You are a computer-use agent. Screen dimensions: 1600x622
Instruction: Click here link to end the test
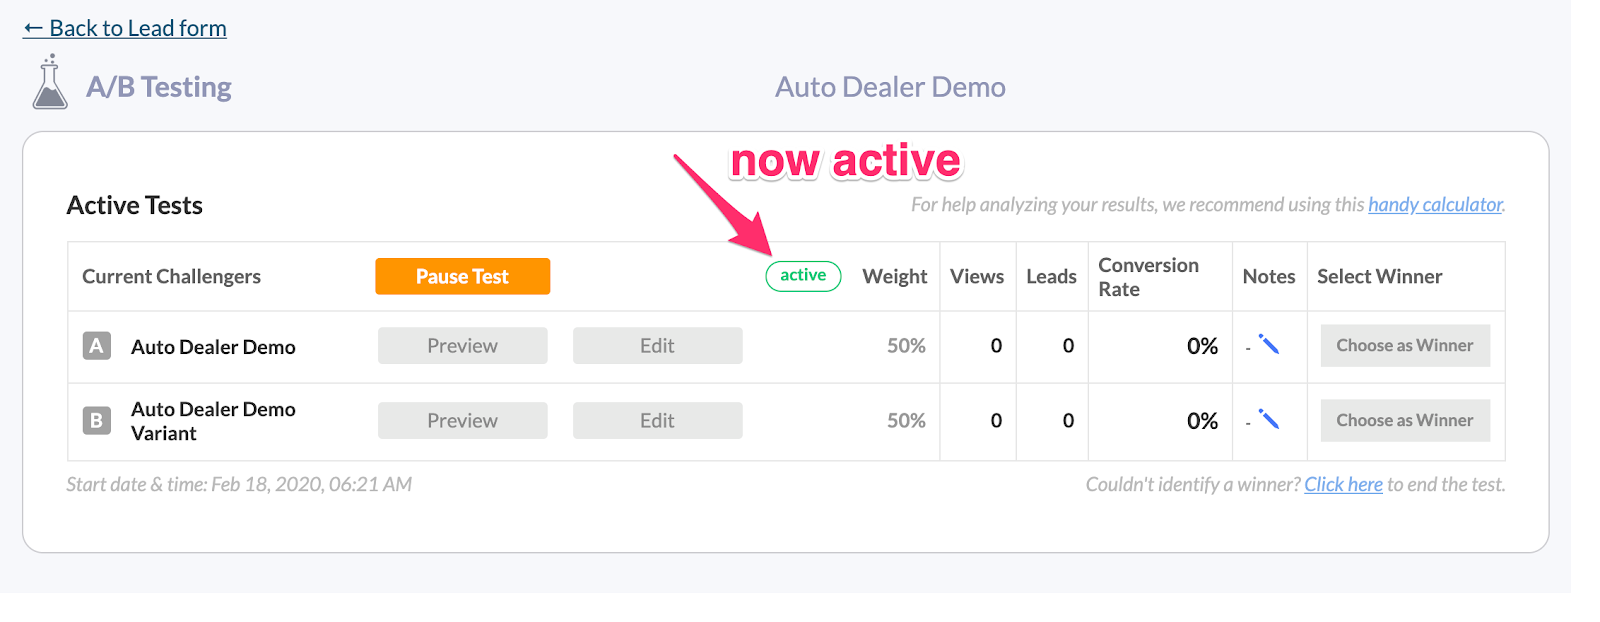1343,485
